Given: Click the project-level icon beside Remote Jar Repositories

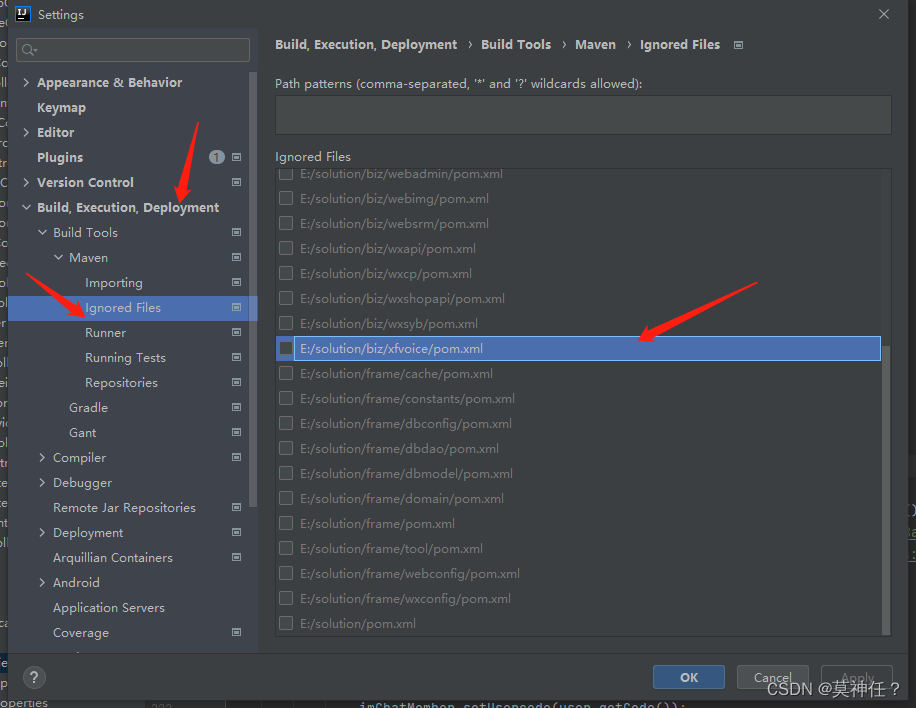Looking at the screenshot, I should click(x=237, y=508).
